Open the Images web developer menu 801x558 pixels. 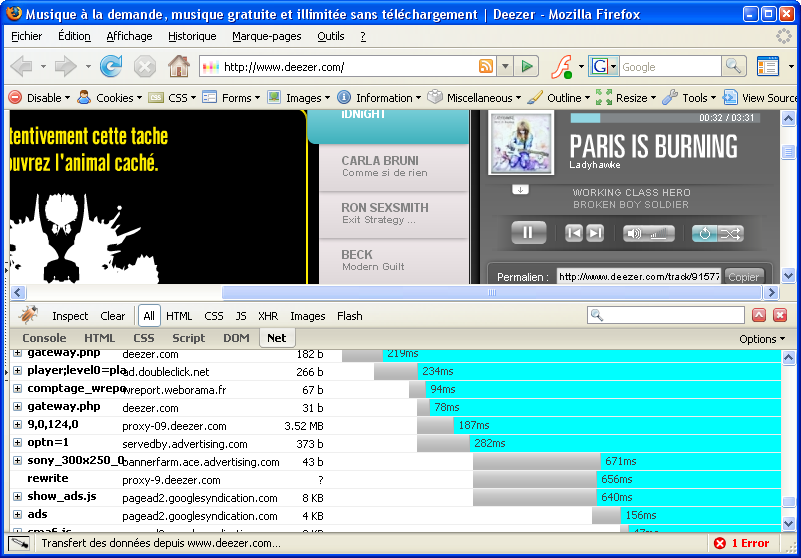[x=299, y=98]
